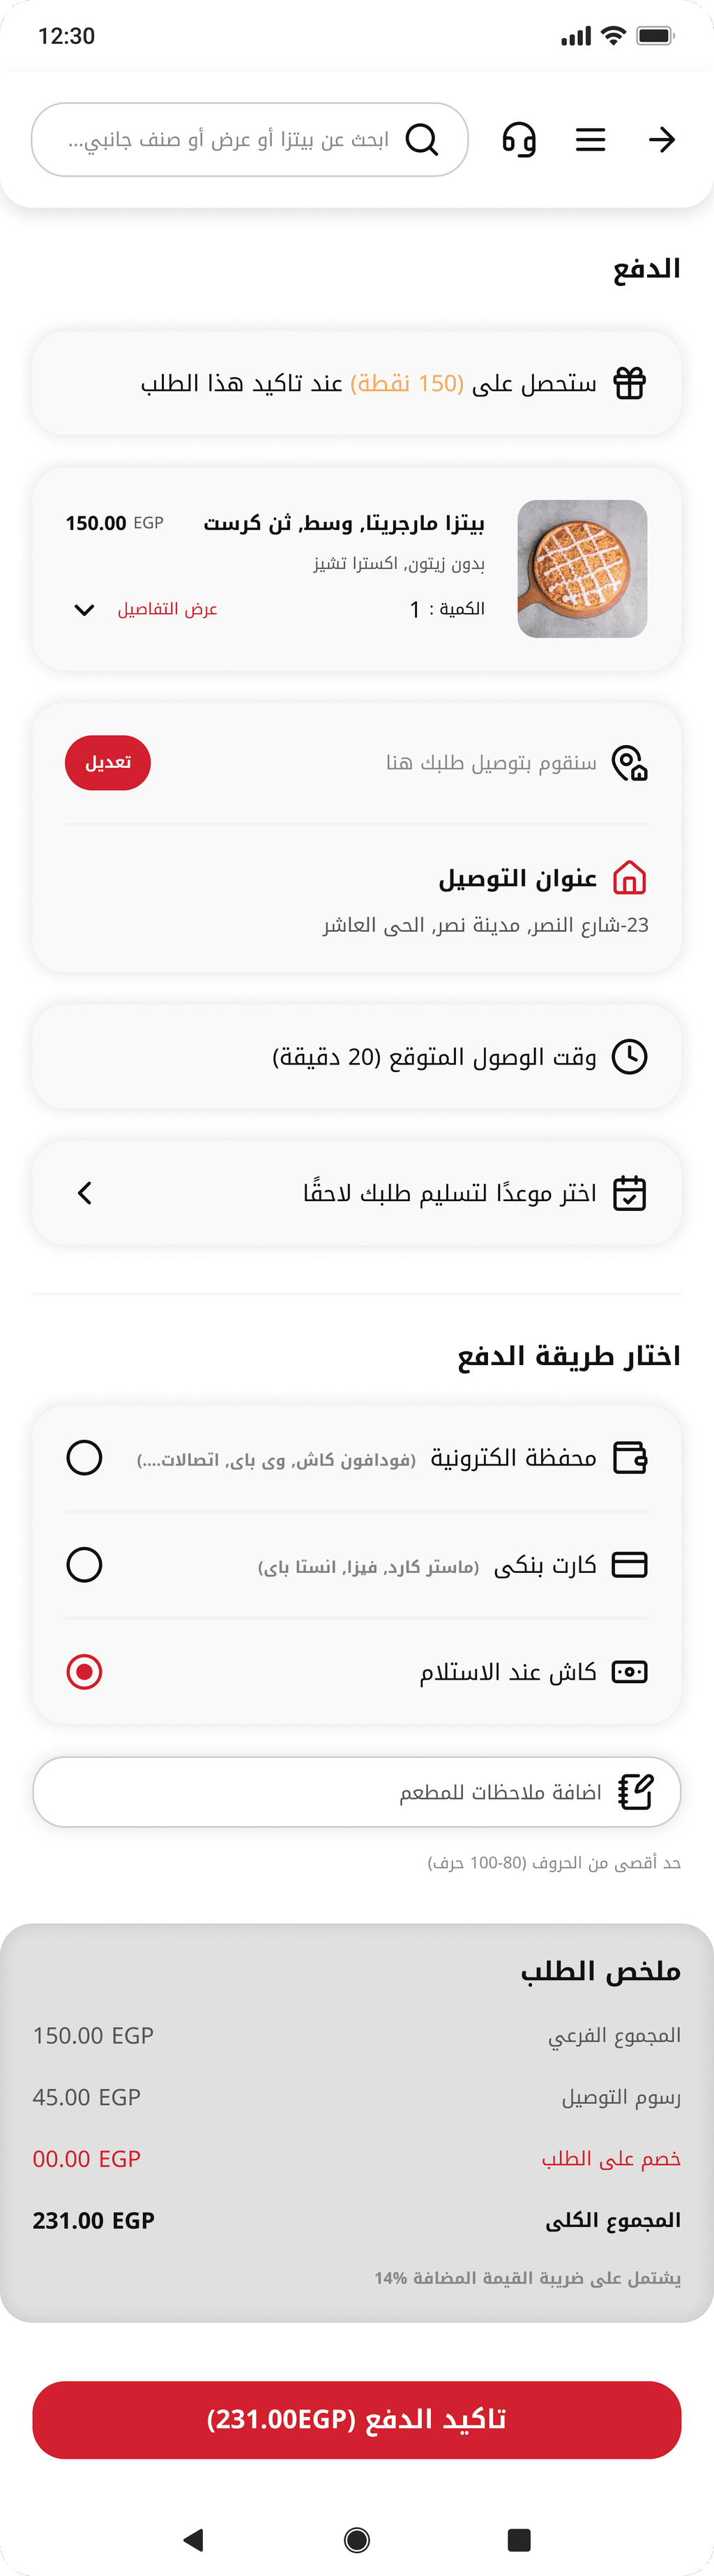This screenshot has width=714, height=2576.
Task: Select cash on delivery radio button
Action: 84,1672
